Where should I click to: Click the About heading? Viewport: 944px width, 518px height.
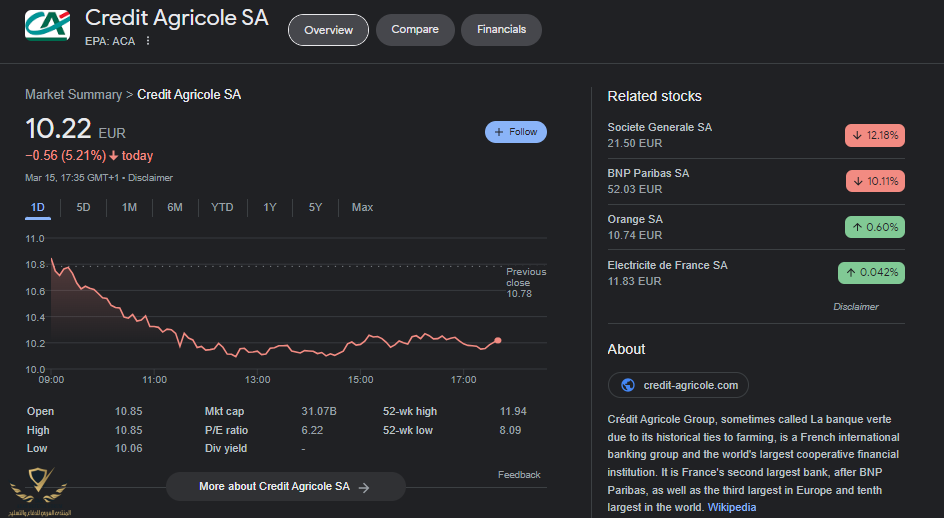(626, 349)
